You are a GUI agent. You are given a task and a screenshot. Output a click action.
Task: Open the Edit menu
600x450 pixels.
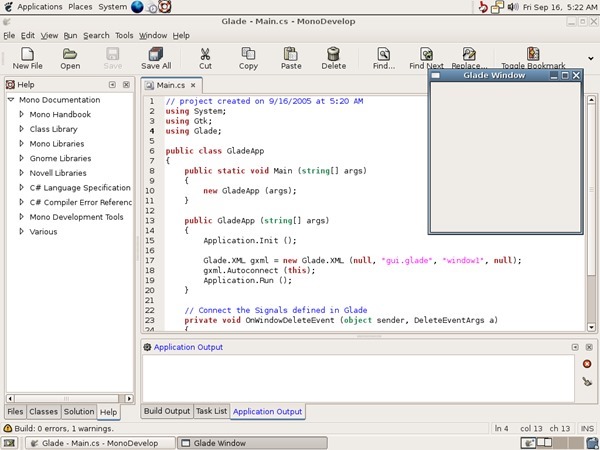tap(28, 36)
